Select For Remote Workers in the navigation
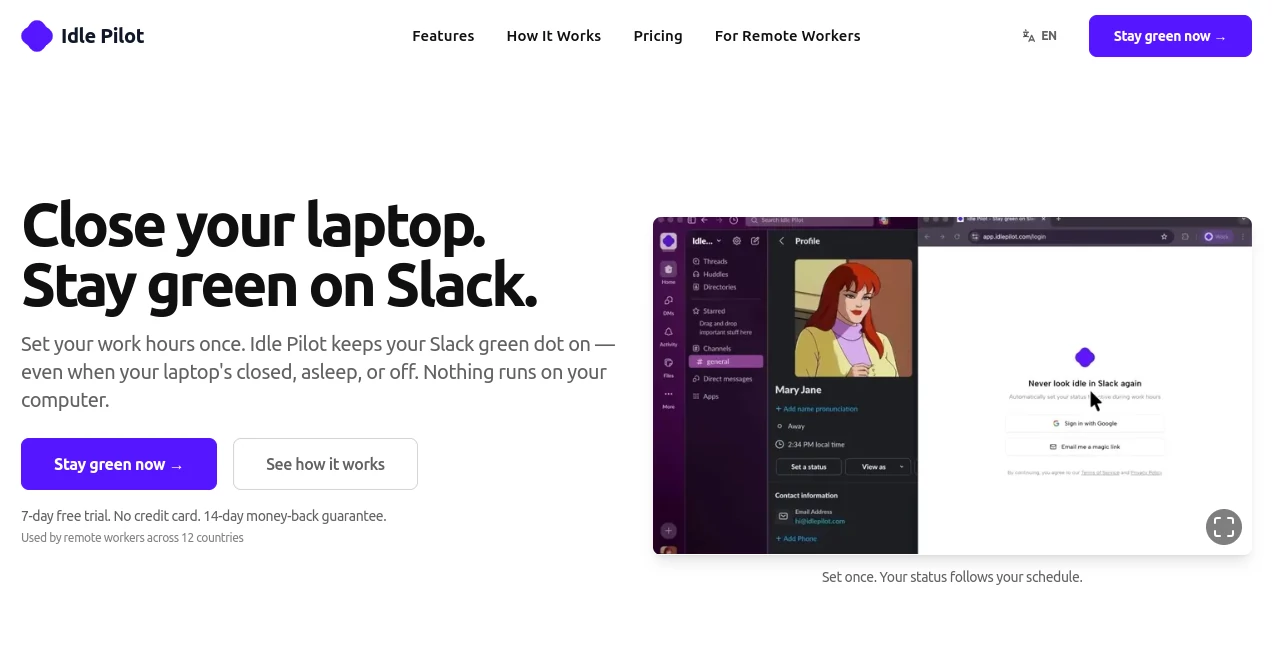1272x652 pixels. click(787, 36)
